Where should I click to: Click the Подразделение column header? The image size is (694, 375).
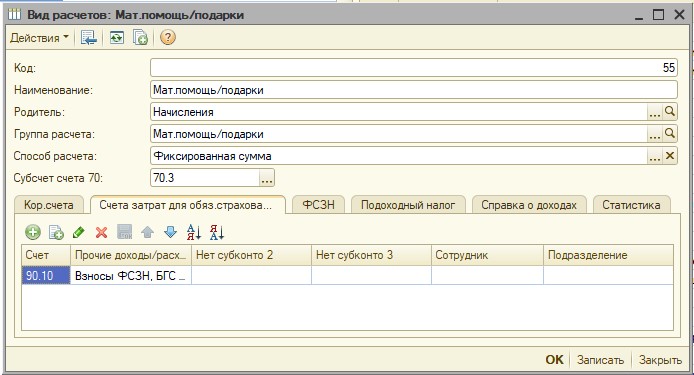[609, 255]
